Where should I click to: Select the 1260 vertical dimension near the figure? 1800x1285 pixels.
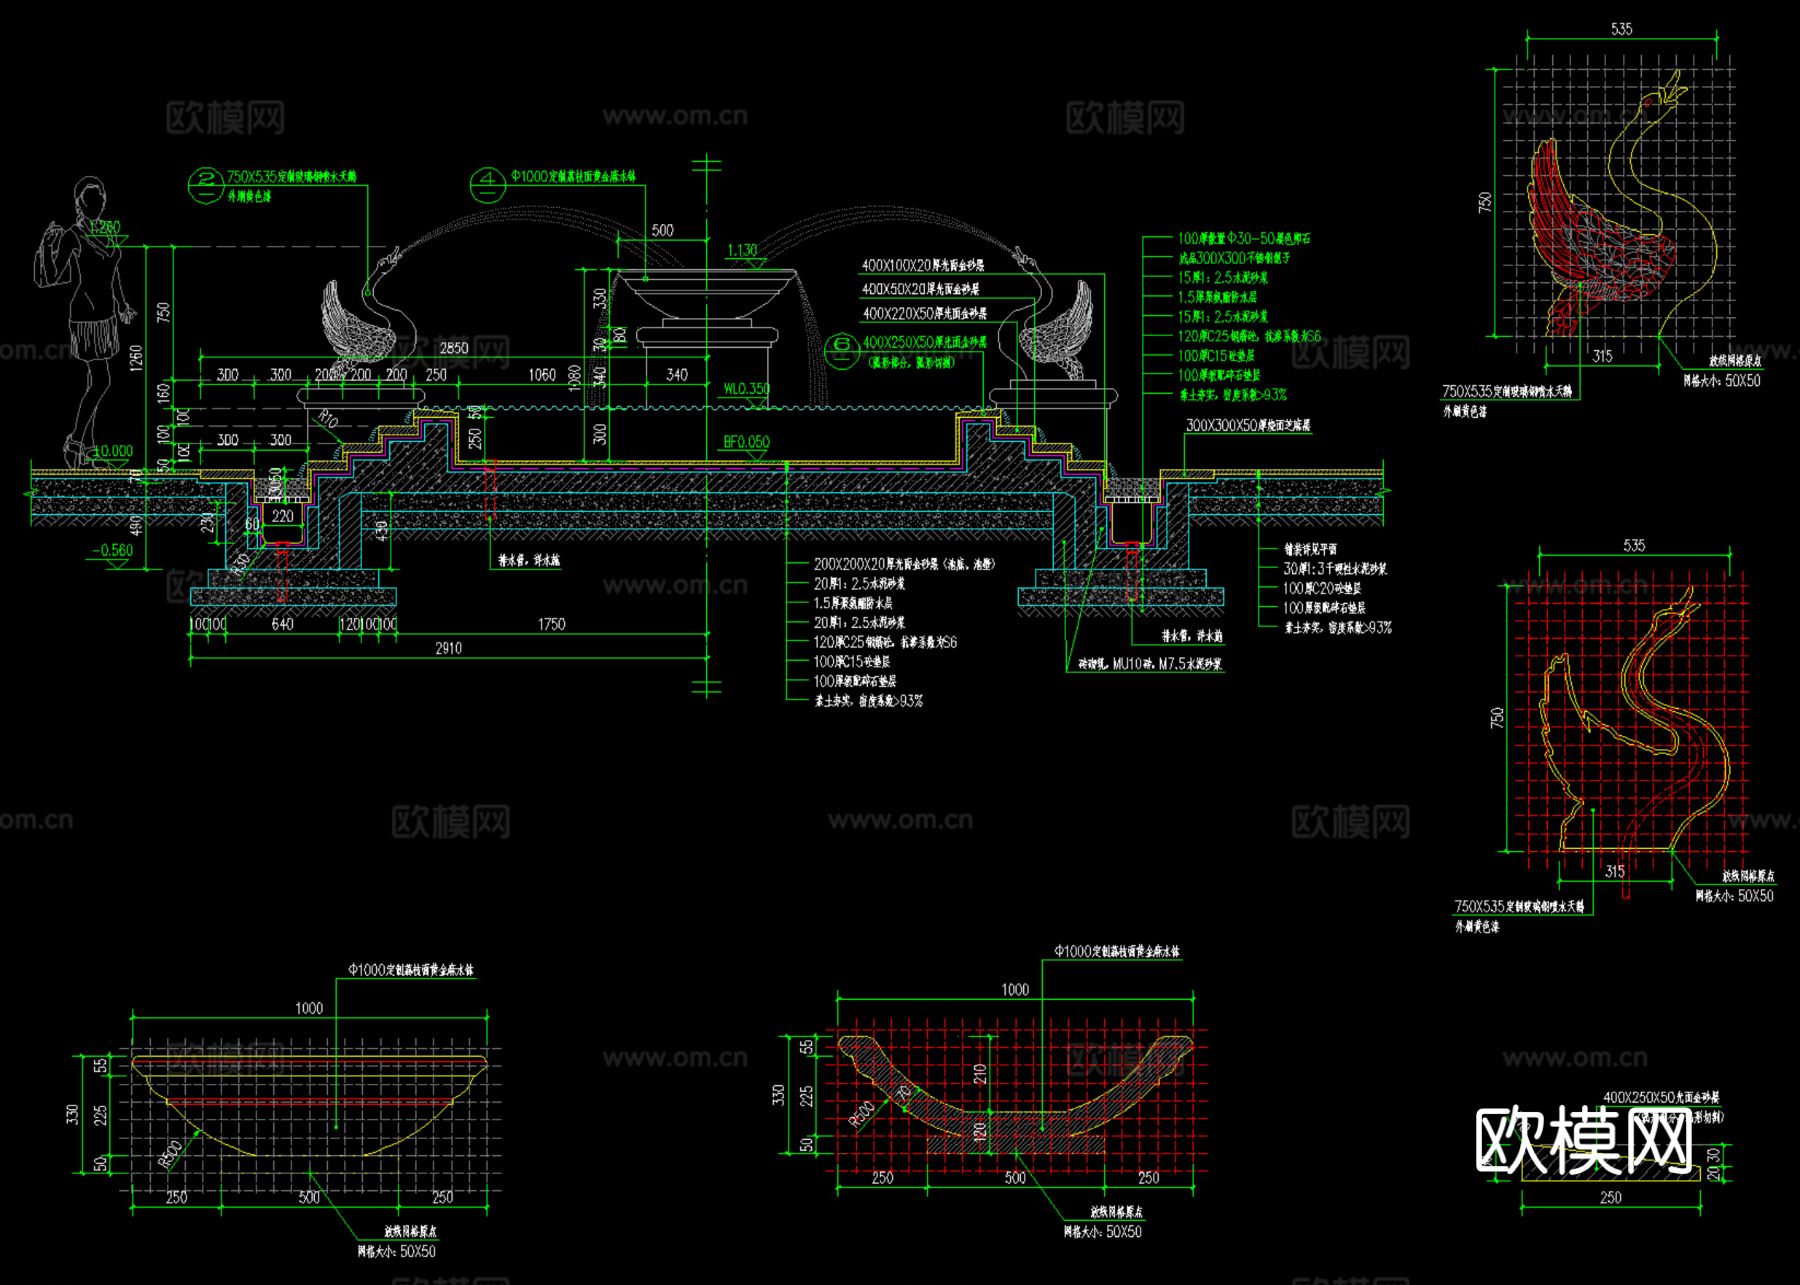137,360
